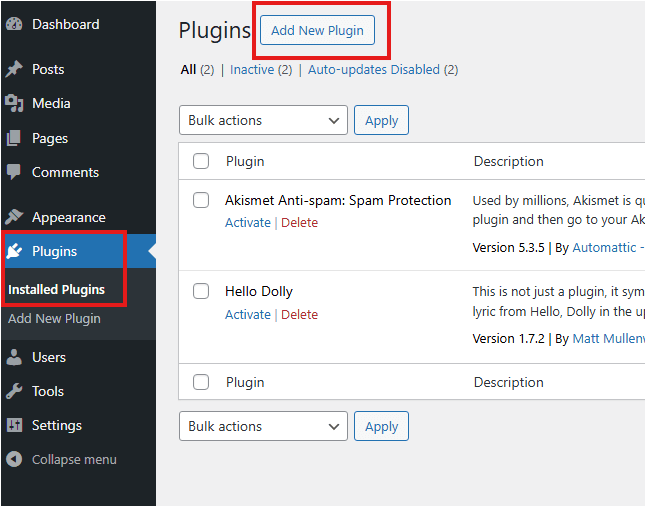This screenshot has width=645, height=506.
Task: Click the Plugins plug icon
Action: 14,251
